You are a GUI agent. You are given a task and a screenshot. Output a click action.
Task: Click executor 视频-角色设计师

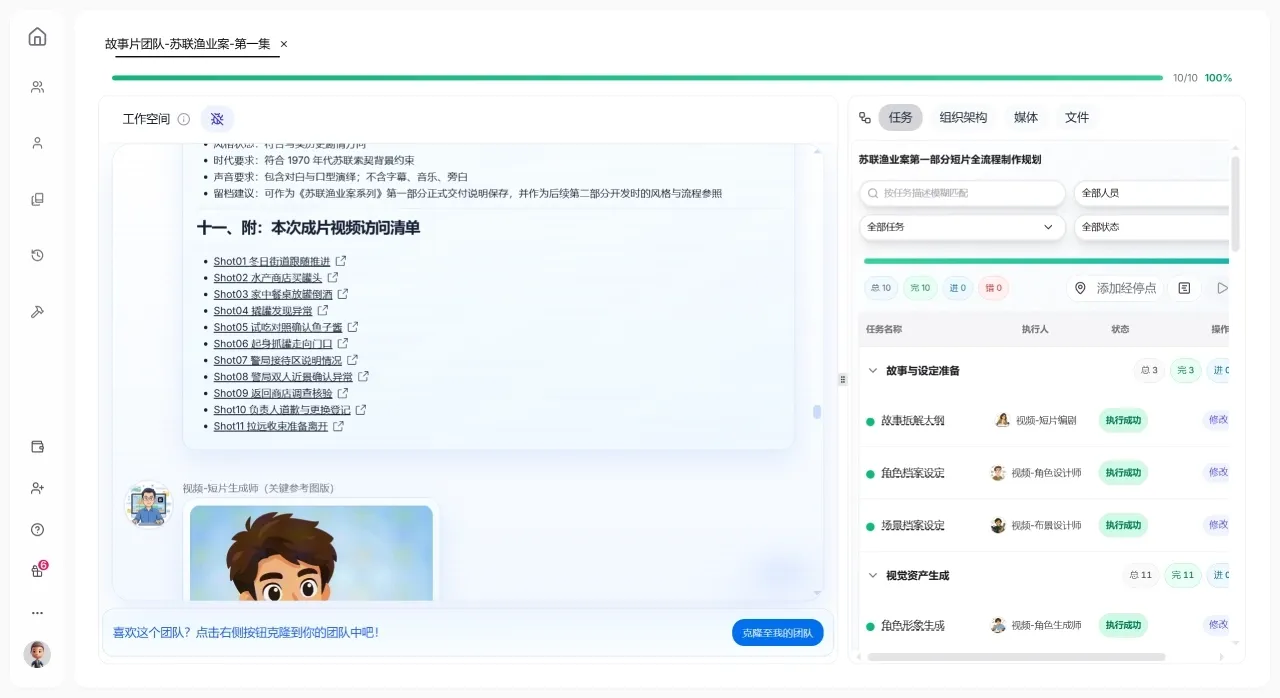(x=1036, y=473)
